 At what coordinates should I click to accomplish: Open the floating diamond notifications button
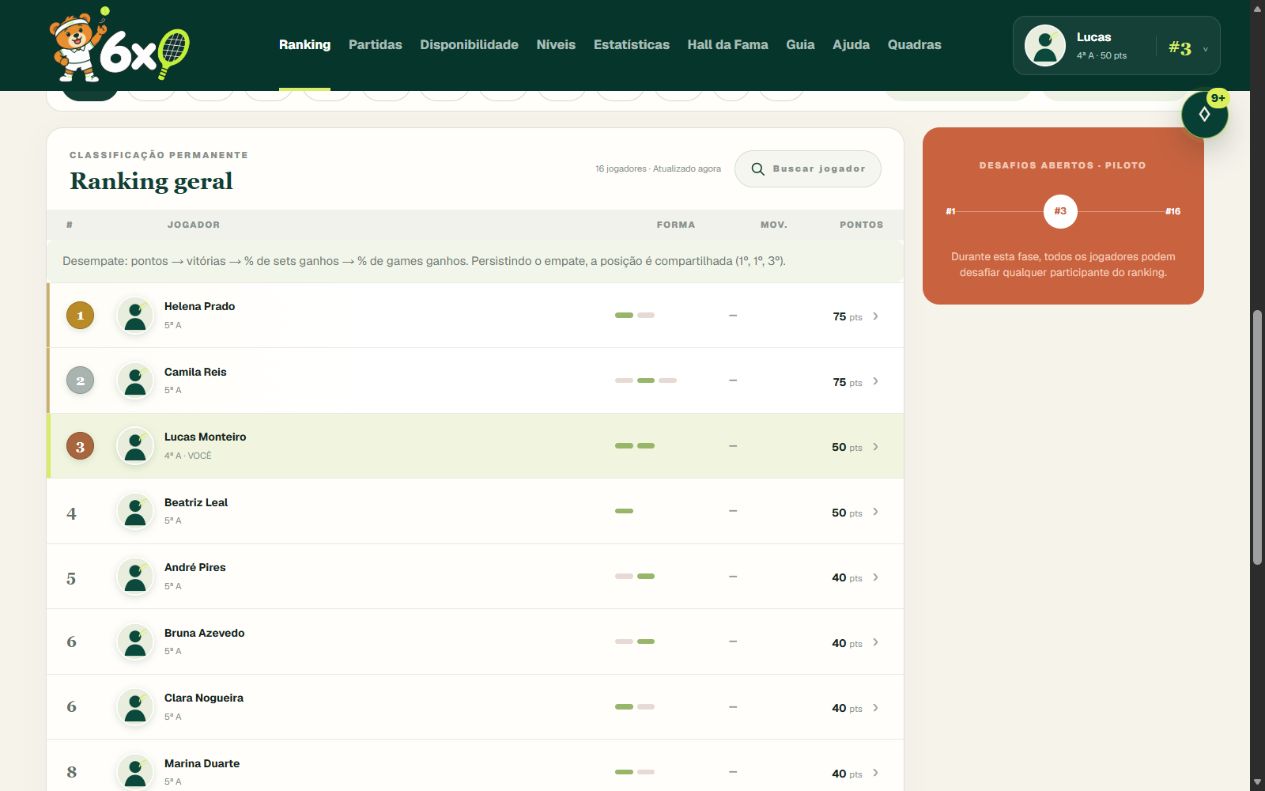(1204, 115)
